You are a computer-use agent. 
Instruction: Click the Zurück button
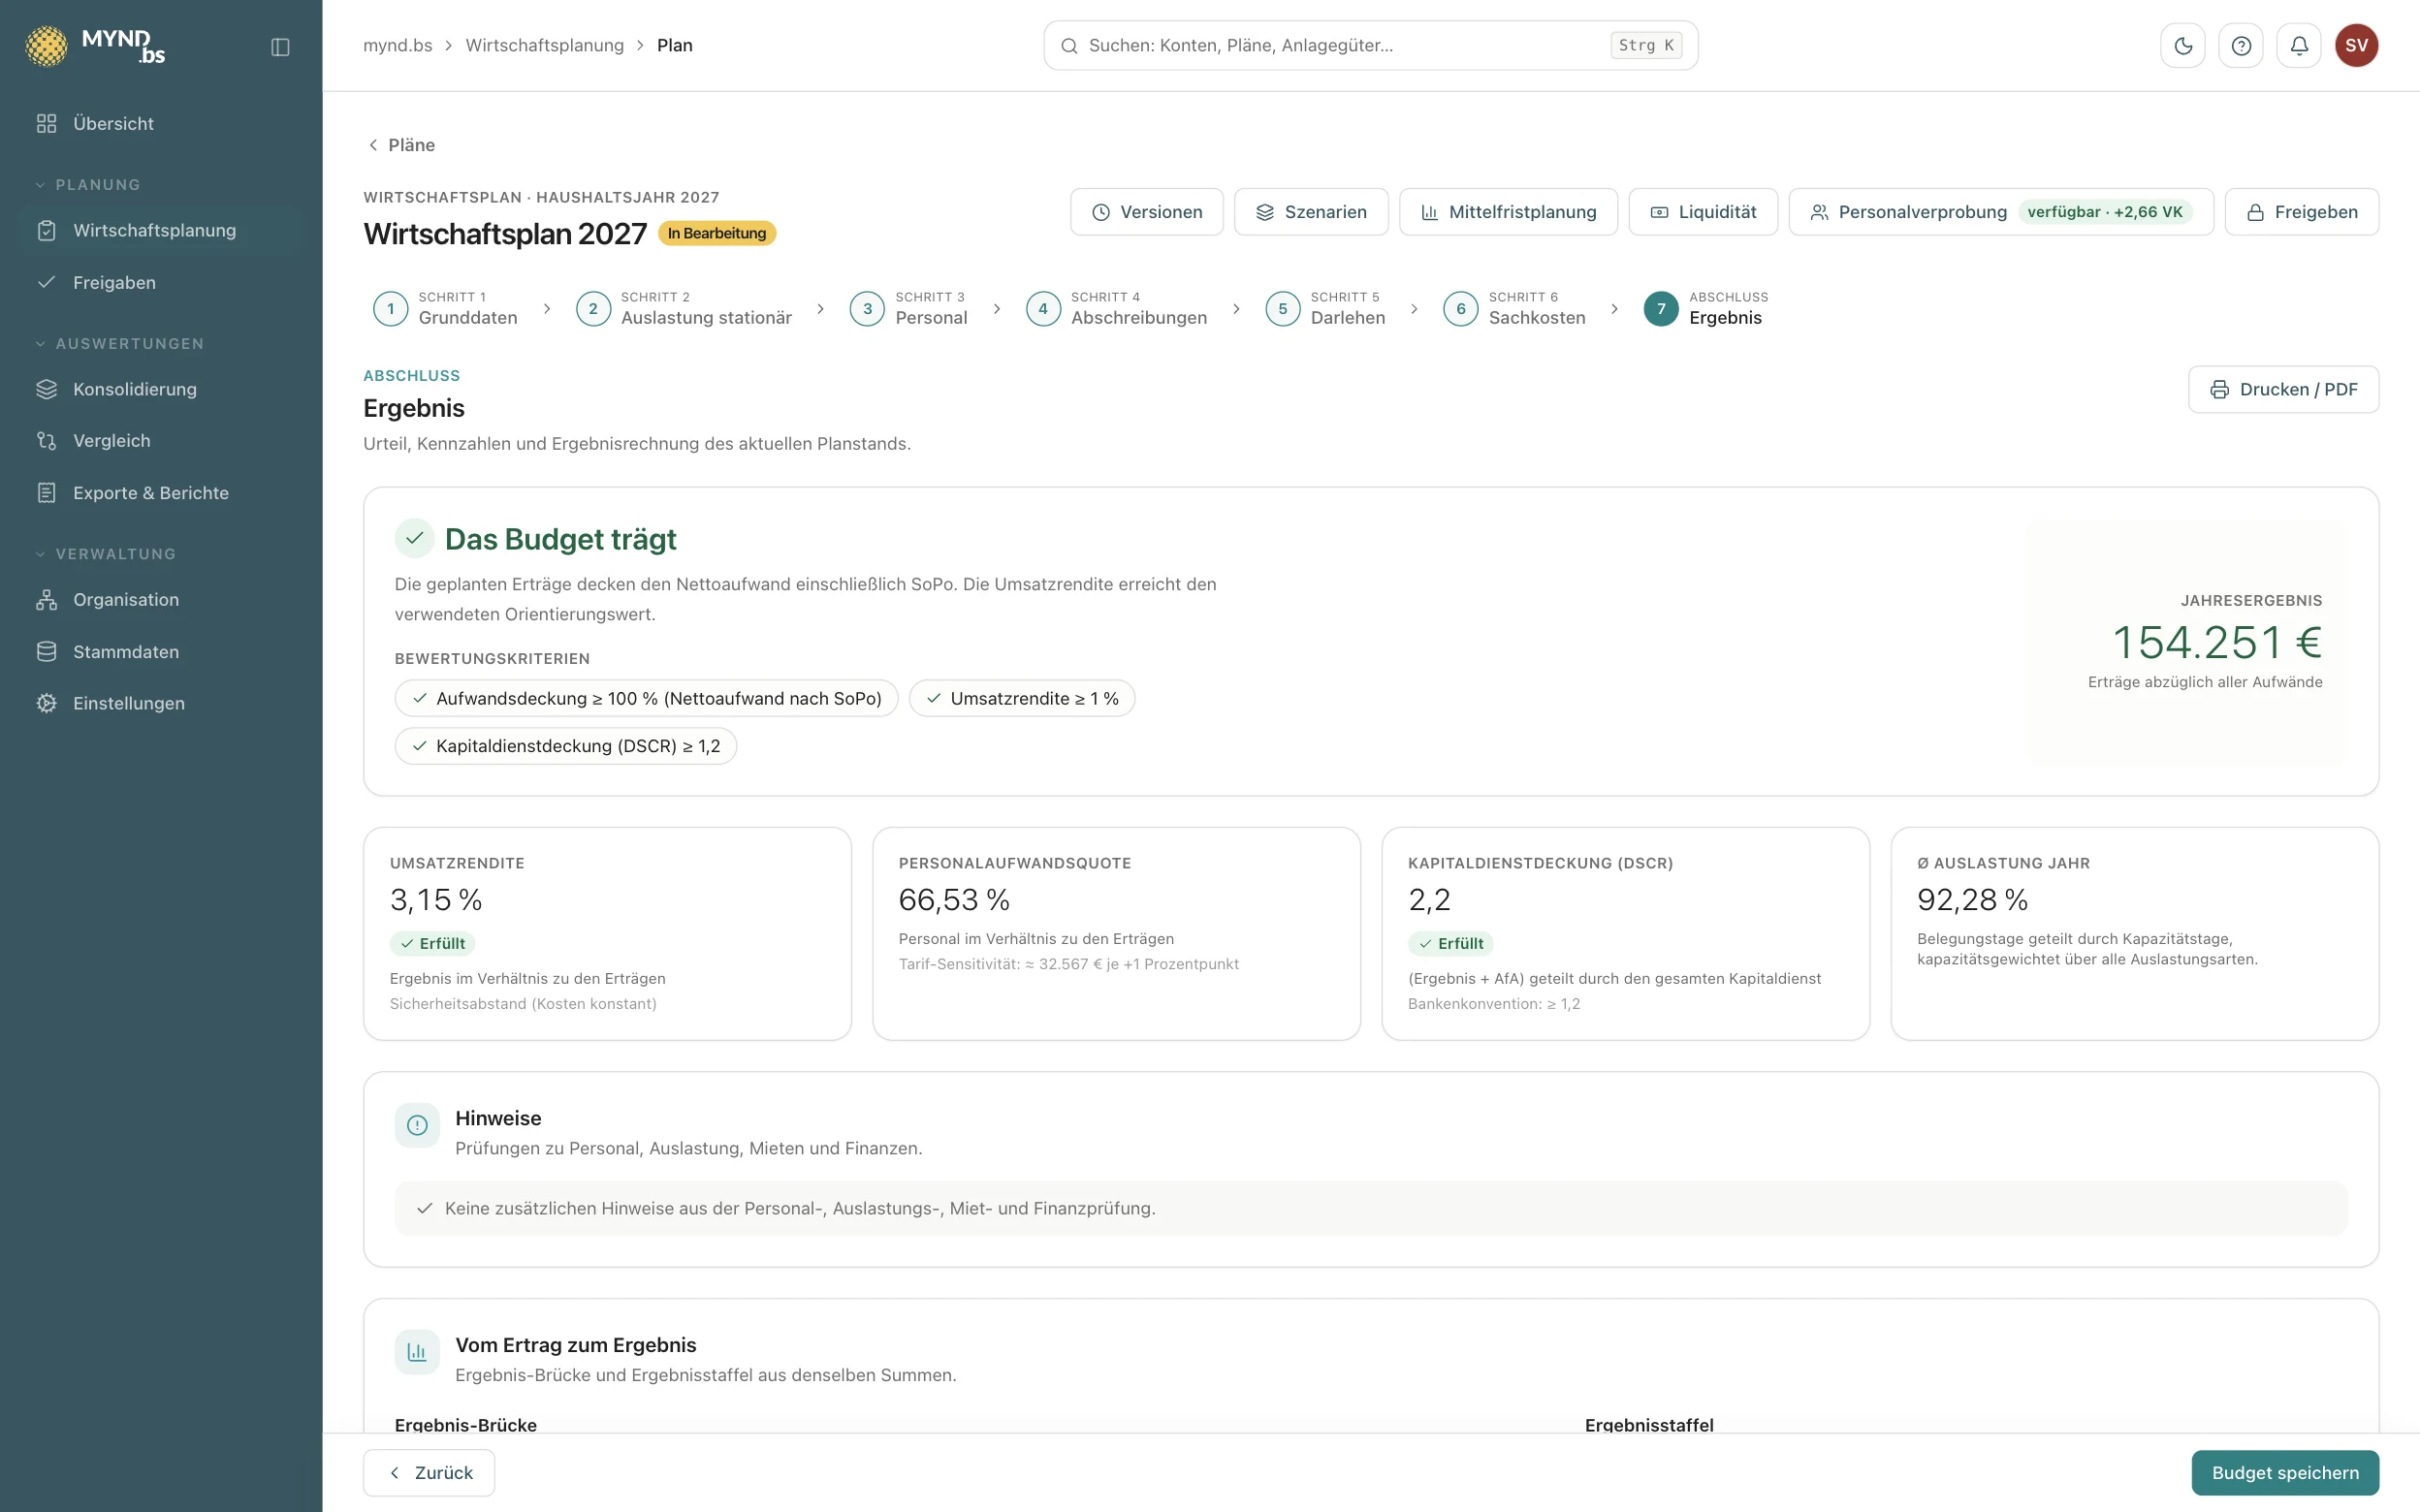click(429, 1473)
